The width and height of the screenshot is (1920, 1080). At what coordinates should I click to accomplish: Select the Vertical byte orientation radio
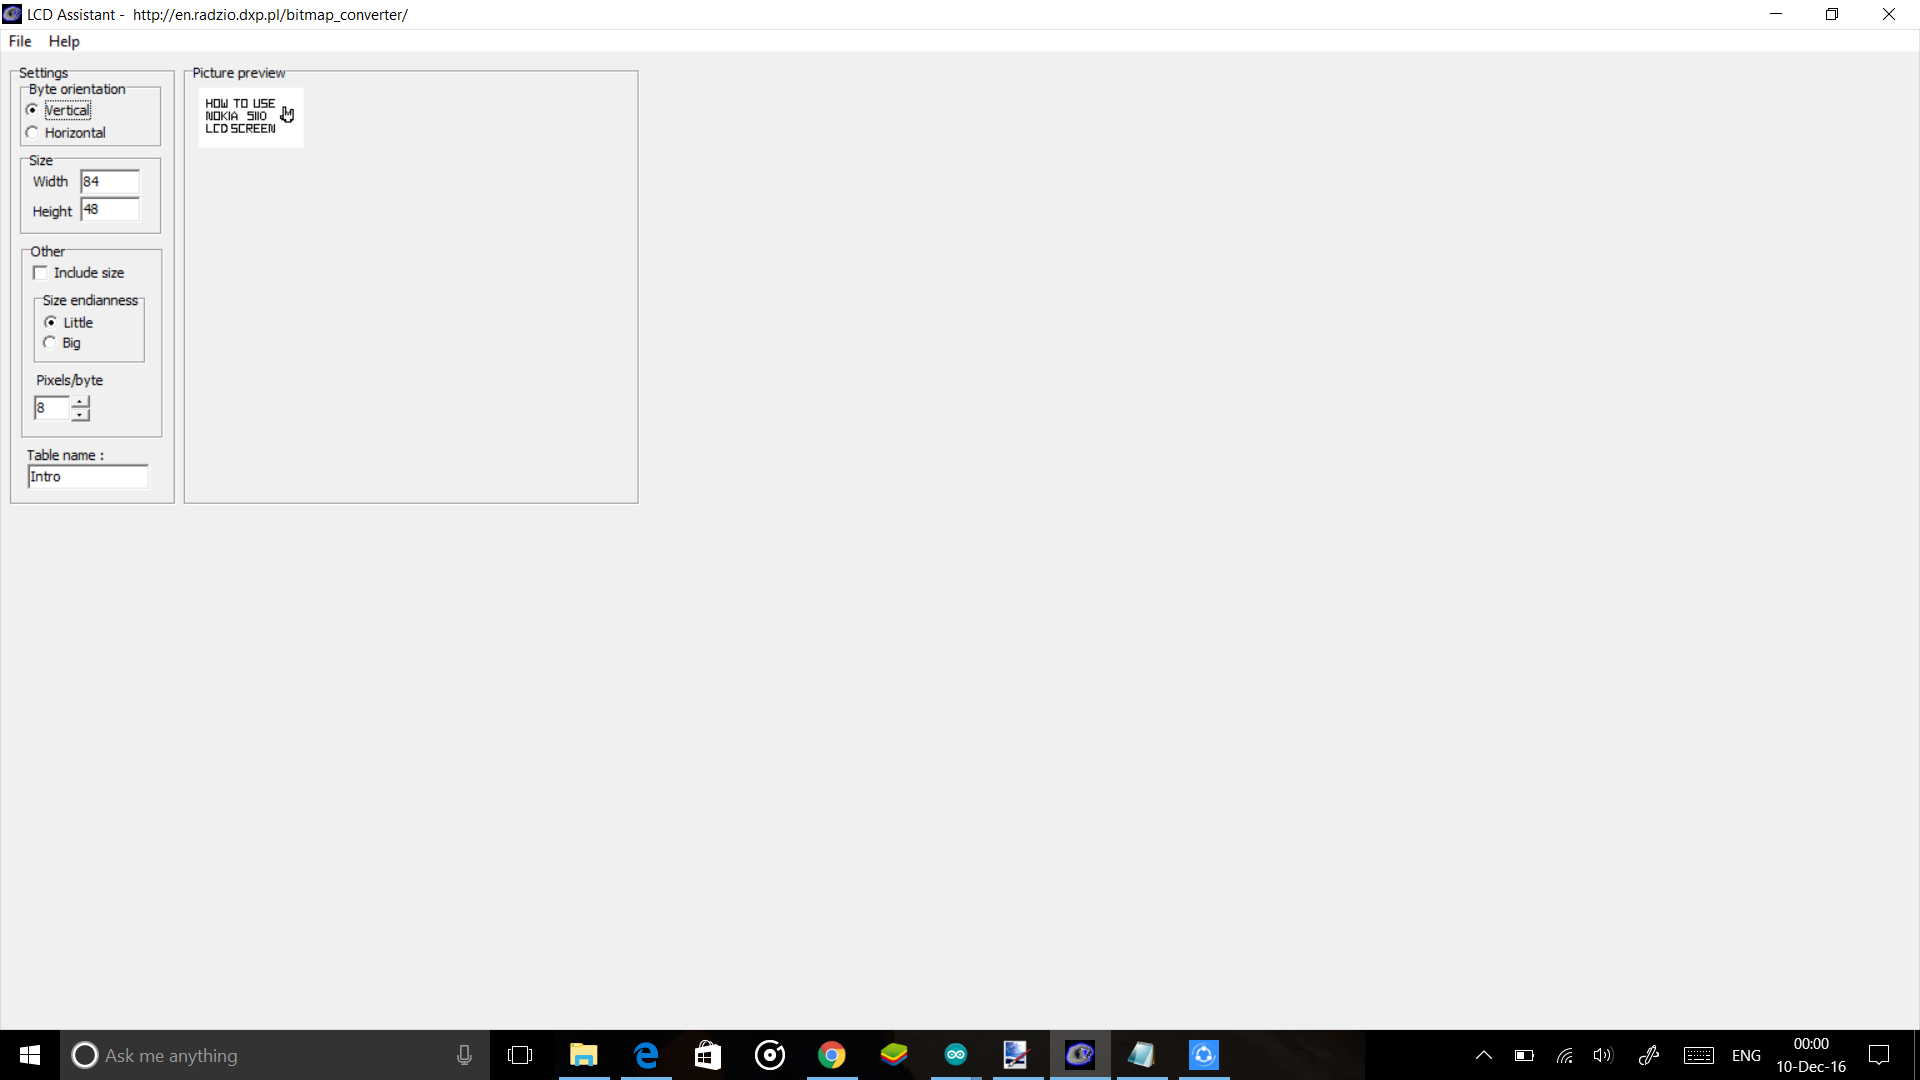tap(33, 110)
